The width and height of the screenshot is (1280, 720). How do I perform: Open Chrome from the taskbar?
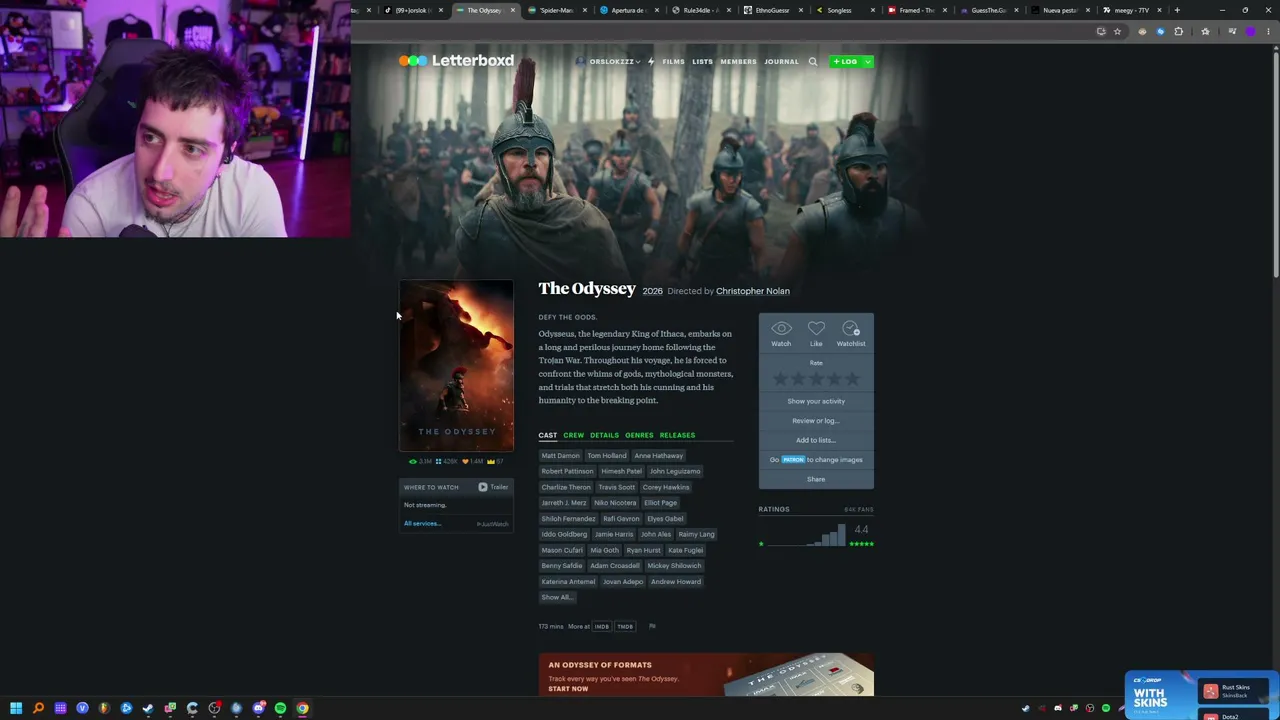[302, 708]
